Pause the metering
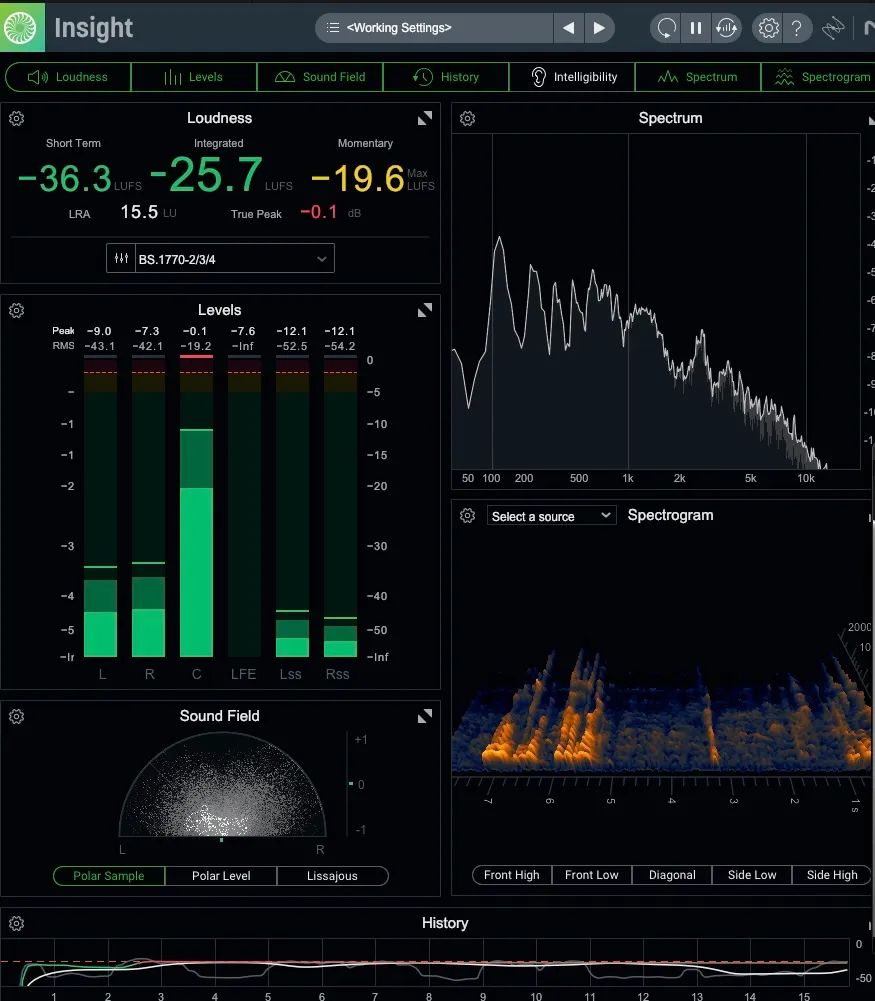 point(696,28)
